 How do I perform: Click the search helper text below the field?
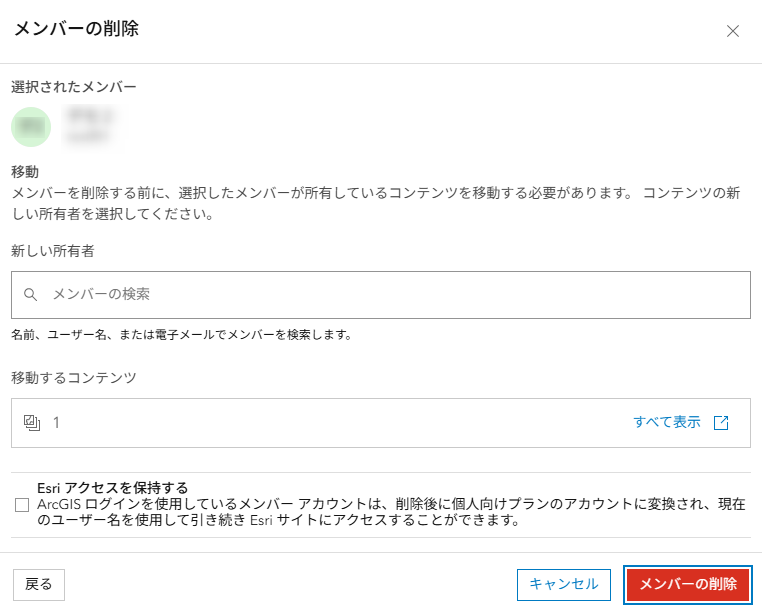tap(181, 334)
